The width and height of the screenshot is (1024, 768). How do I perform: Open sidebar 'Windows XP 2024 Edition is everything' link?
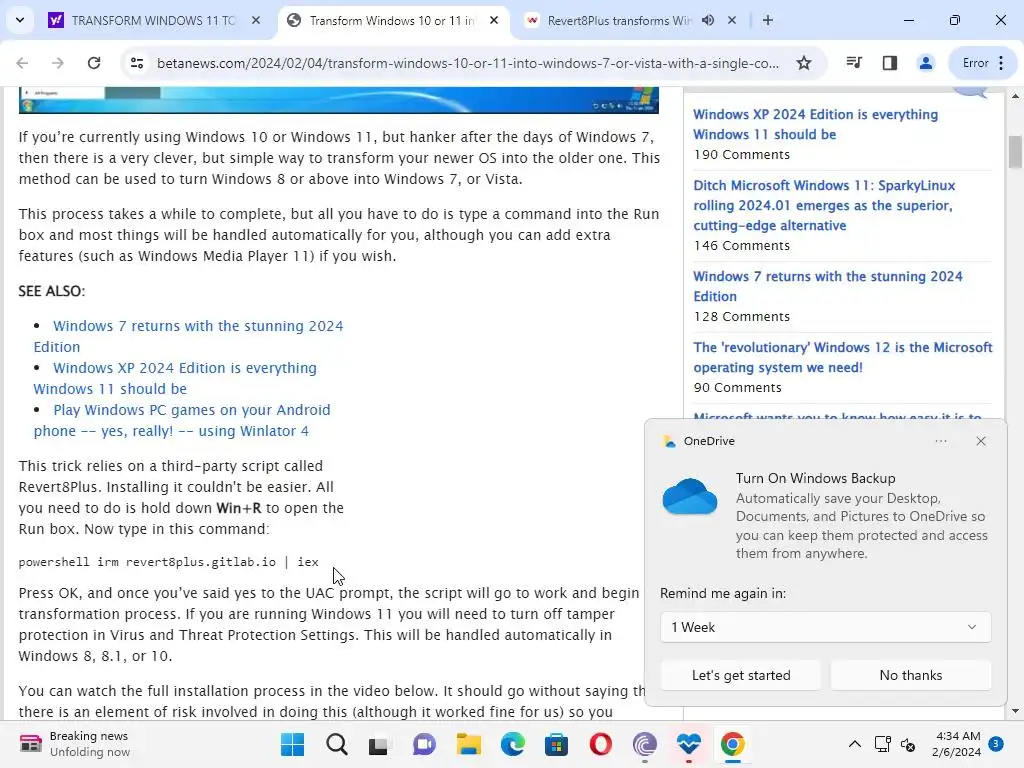816,124
